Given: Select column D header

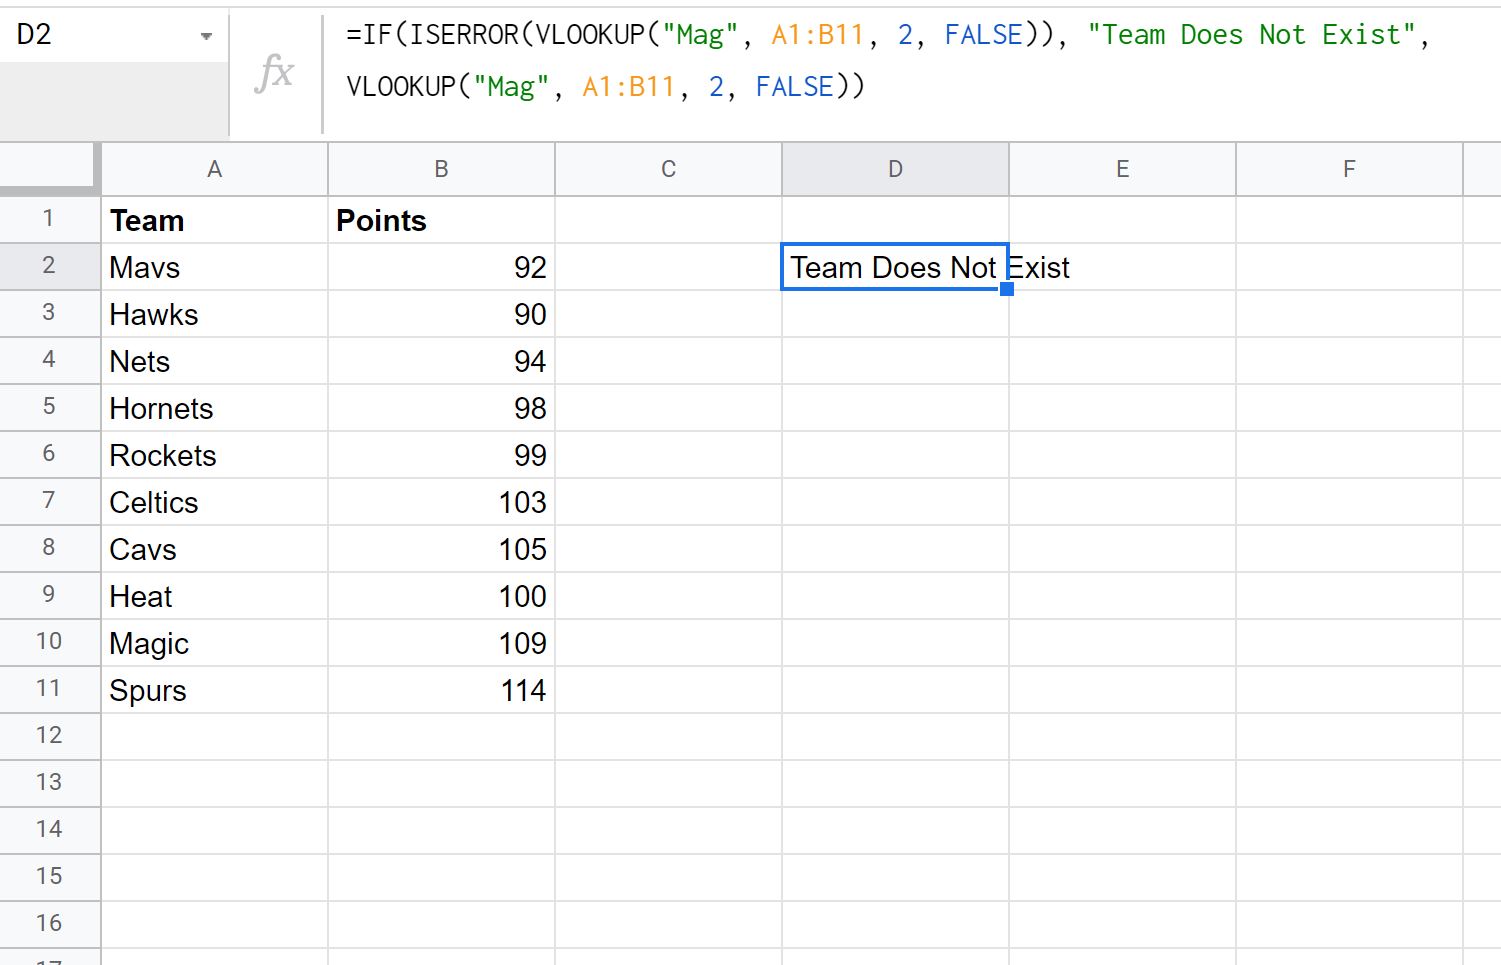Looking at the screenshot, I should (x=895, y=169).
